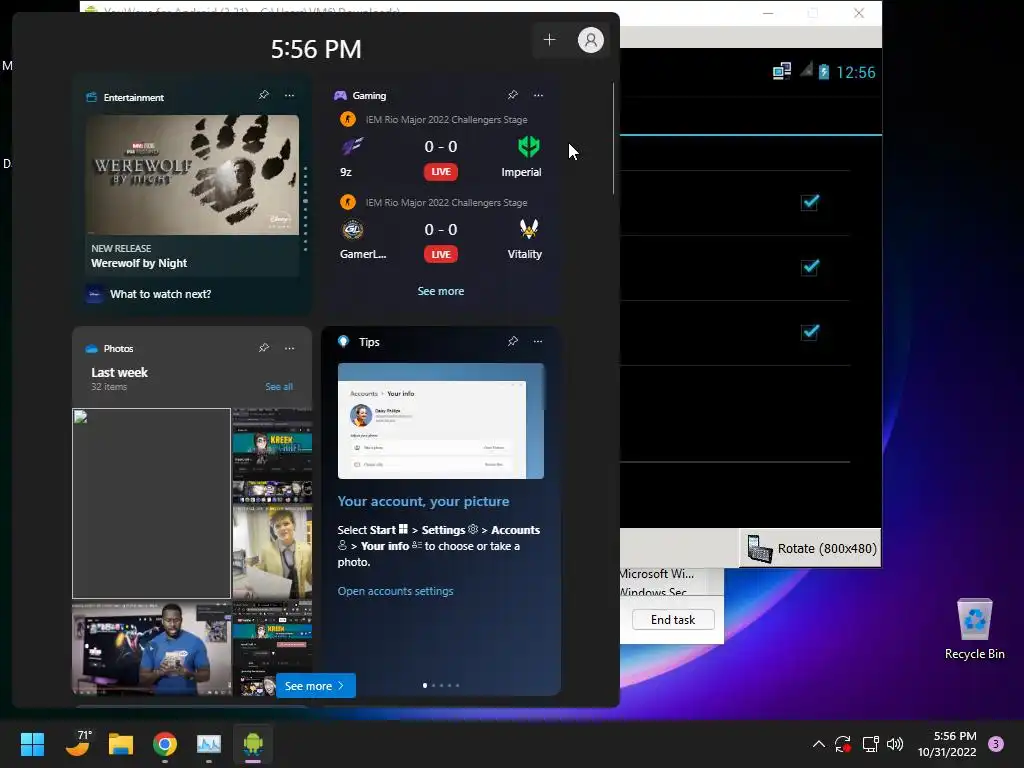Open the Werewolf by Night poster
The width and height of the screenshot is (1024, 768).
tap(192, 175)
